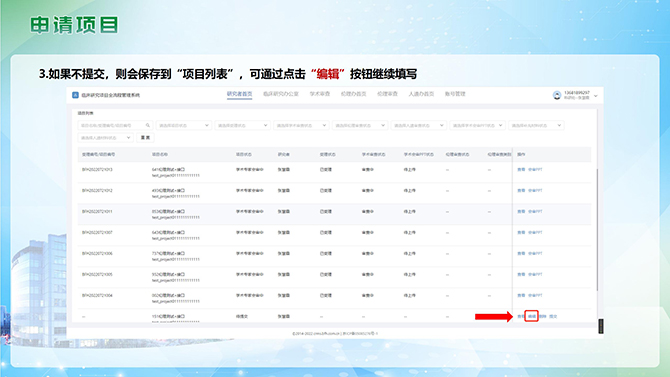This screenshot has width=670, height=377.
Task: Click the table's vertical scrollbar
Action: click(x=597, y=229)
